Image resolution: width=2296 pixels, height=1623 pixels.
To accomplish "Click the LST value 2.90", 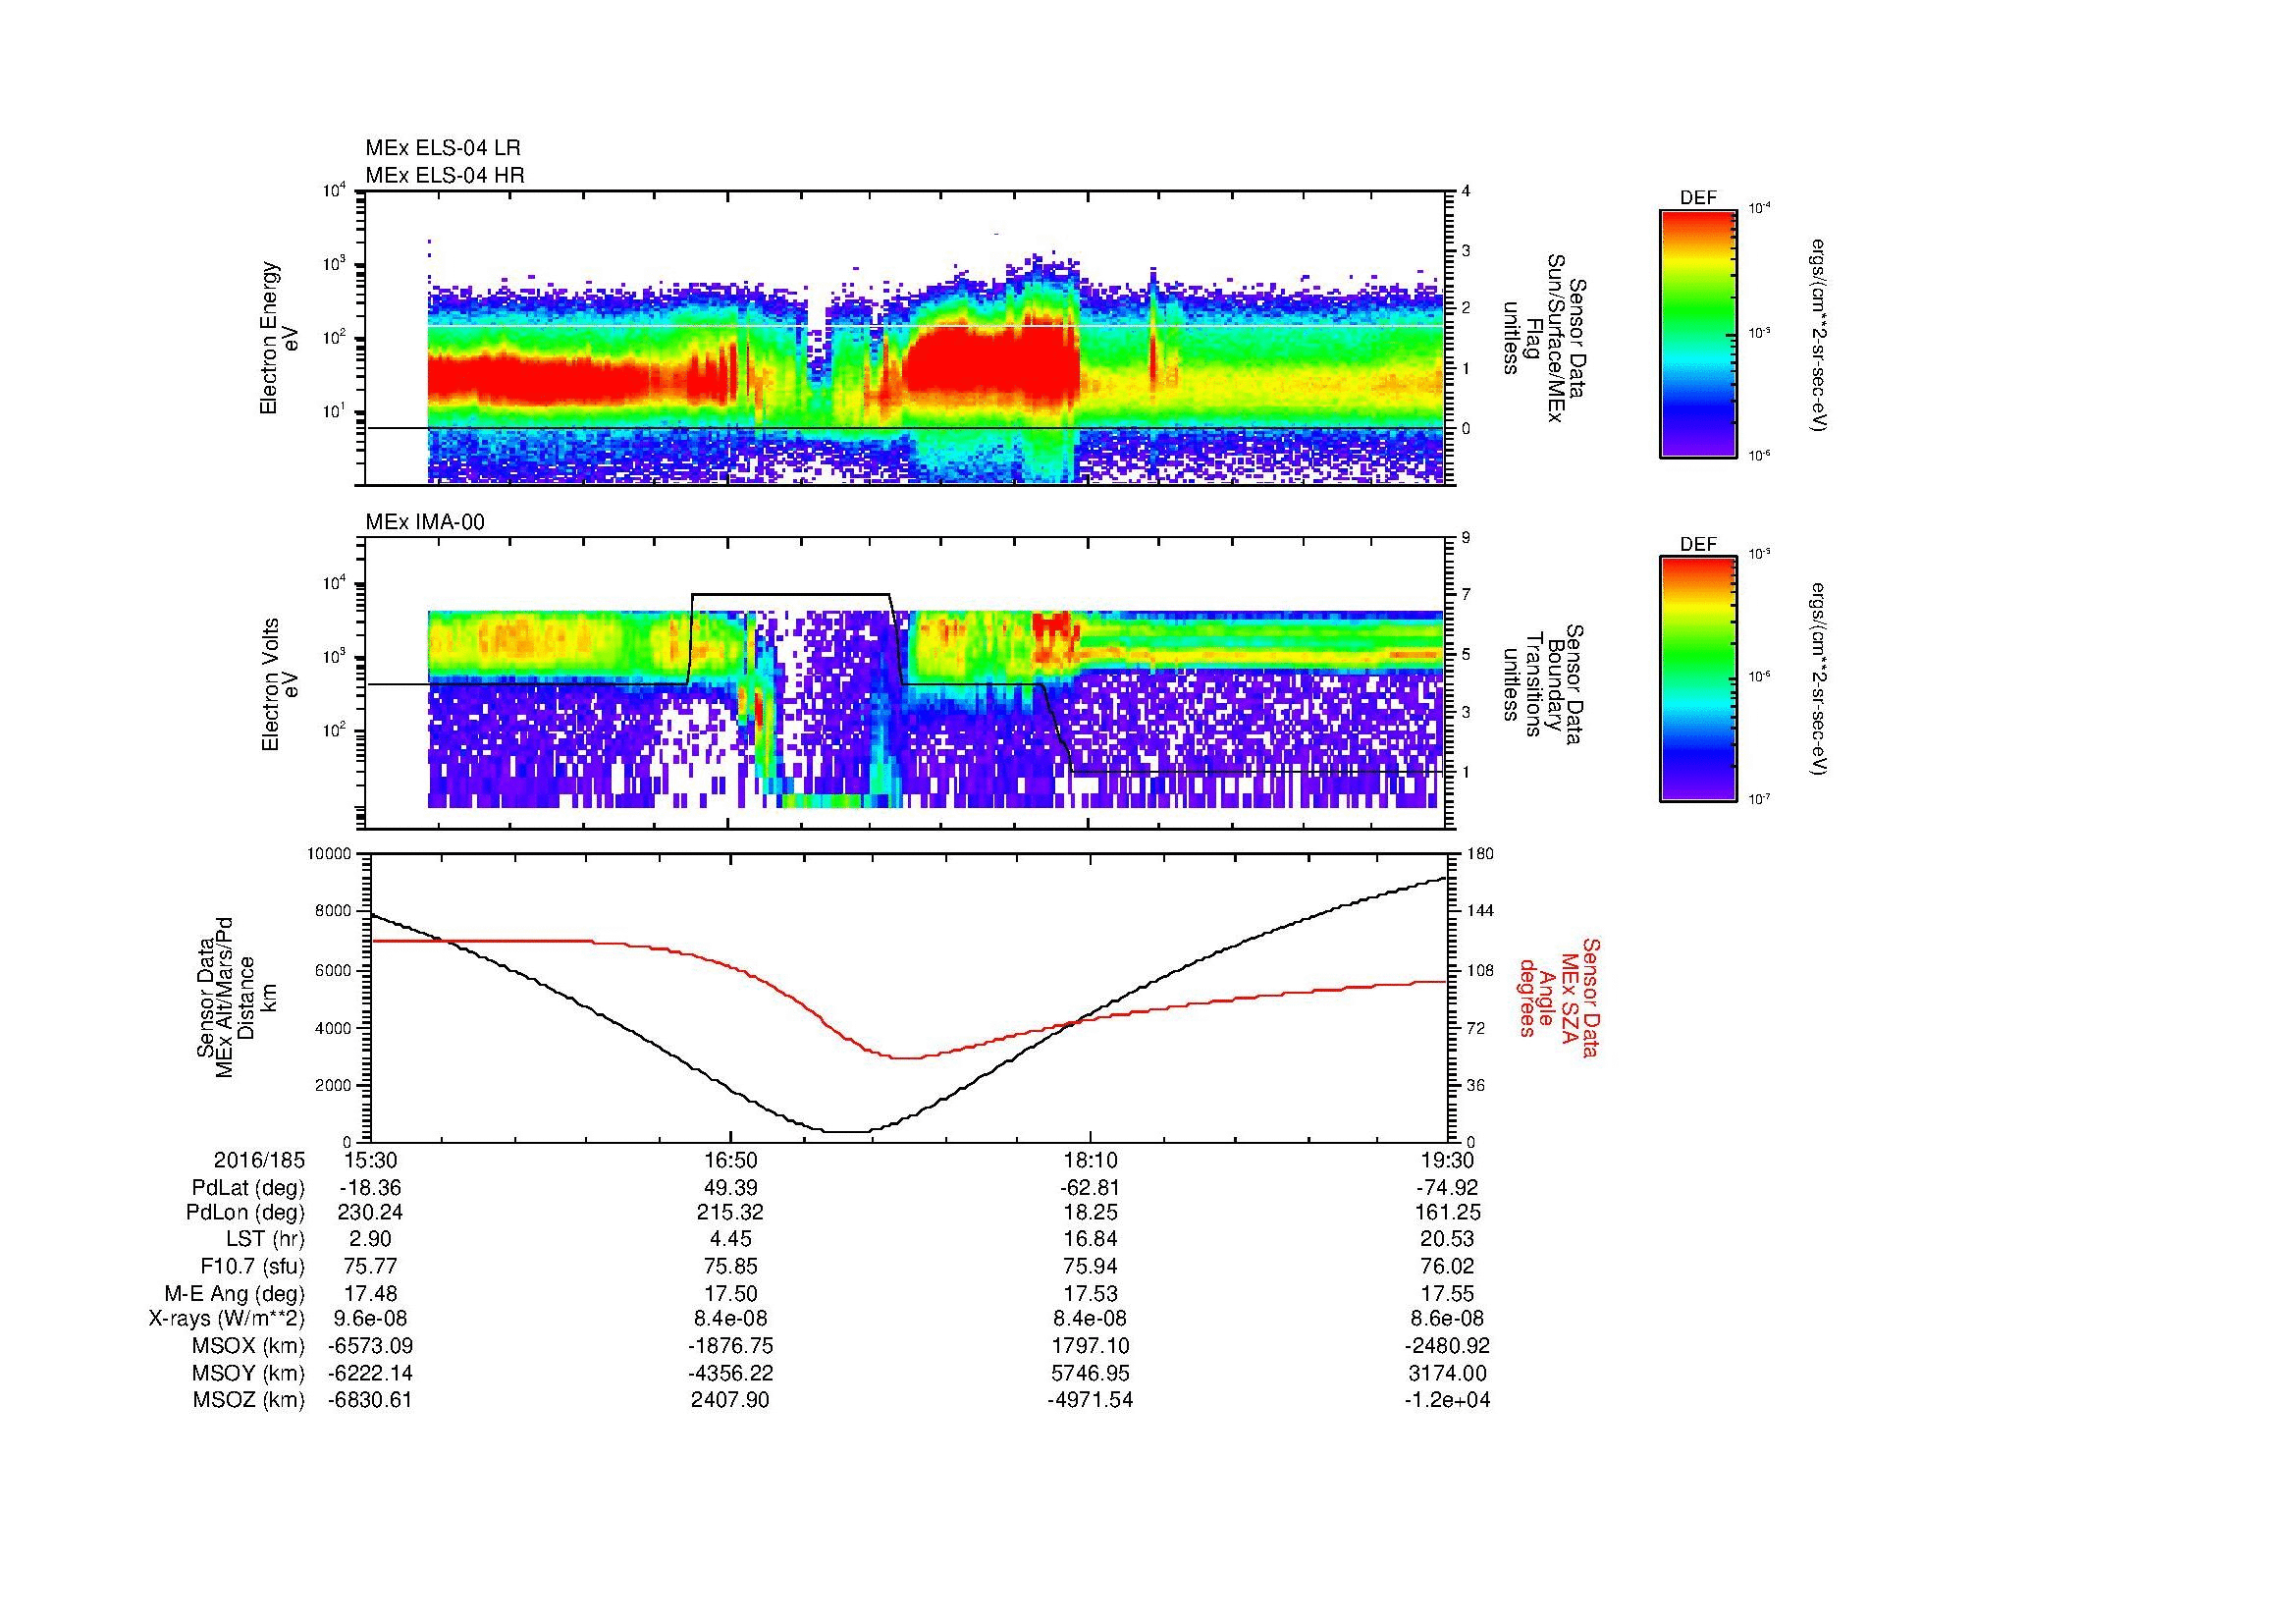I will coord(369,1240).
